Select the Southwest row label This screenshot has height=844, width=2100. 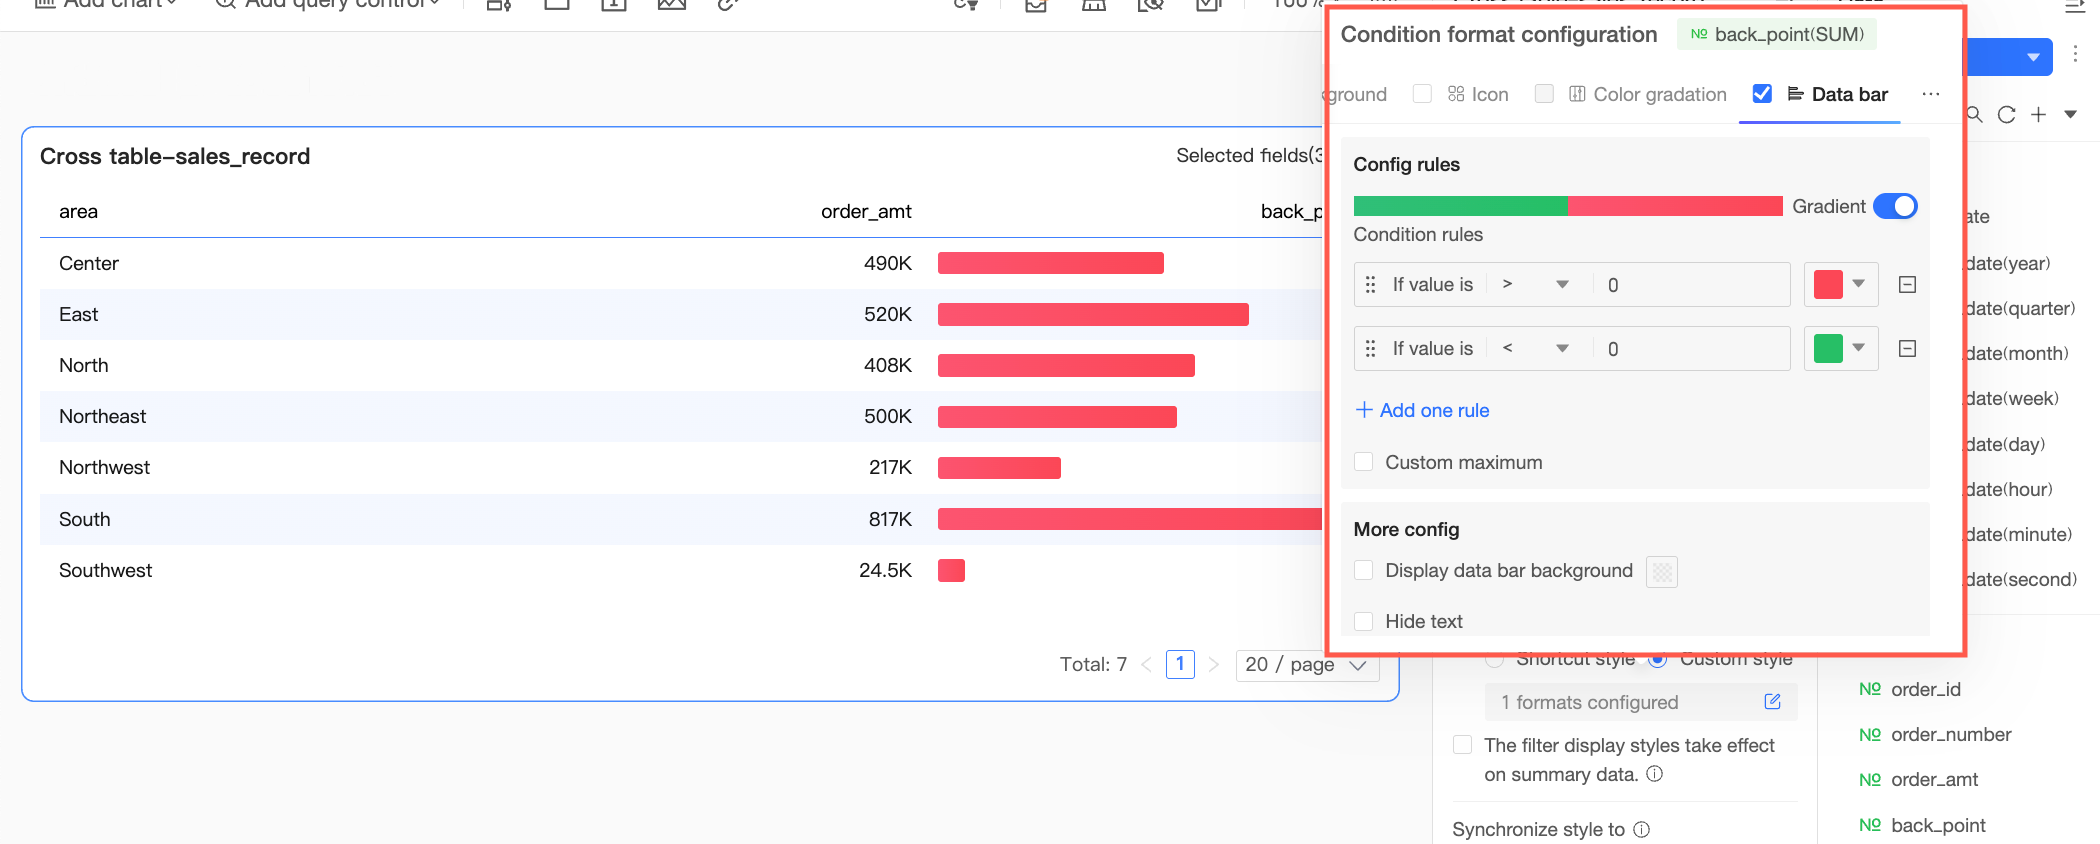(x=105, y=570)
